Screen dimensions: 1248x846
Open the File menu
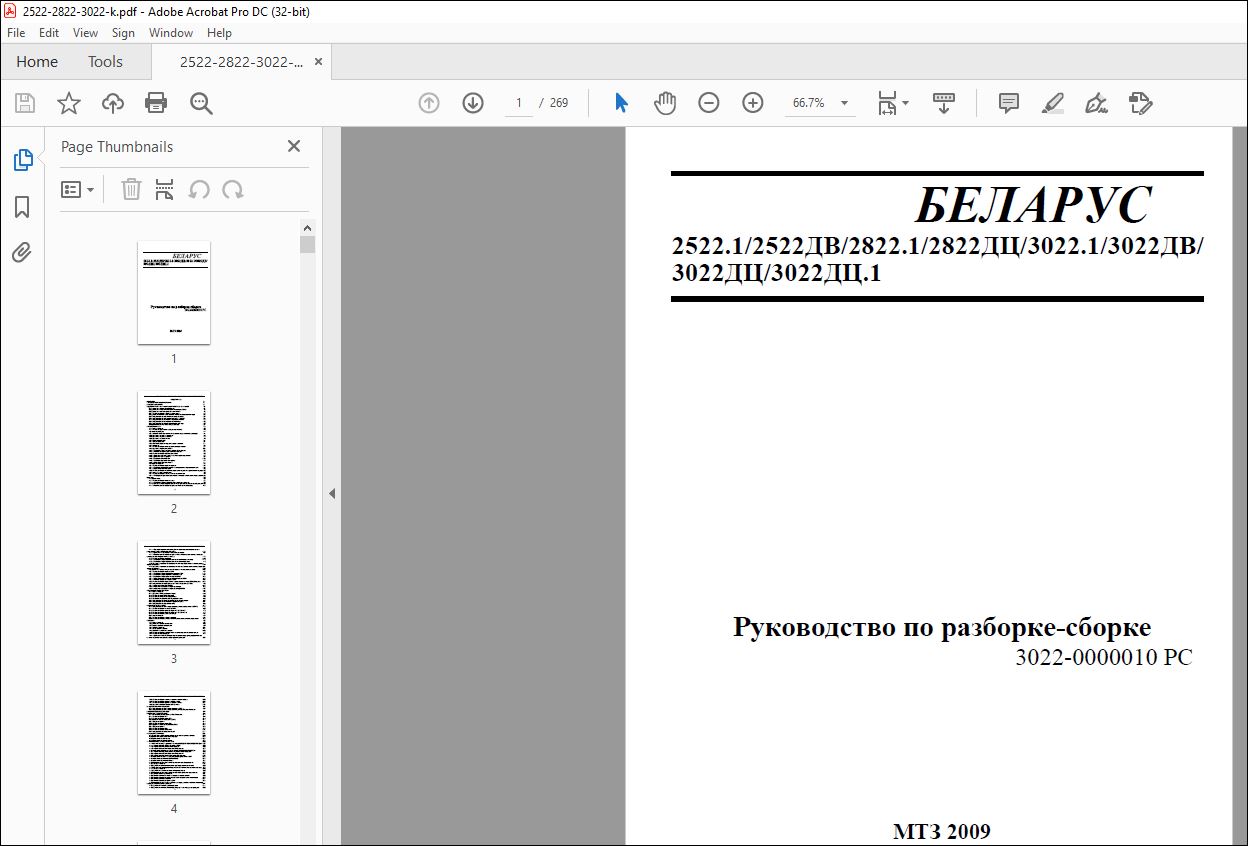coord(16,33)
